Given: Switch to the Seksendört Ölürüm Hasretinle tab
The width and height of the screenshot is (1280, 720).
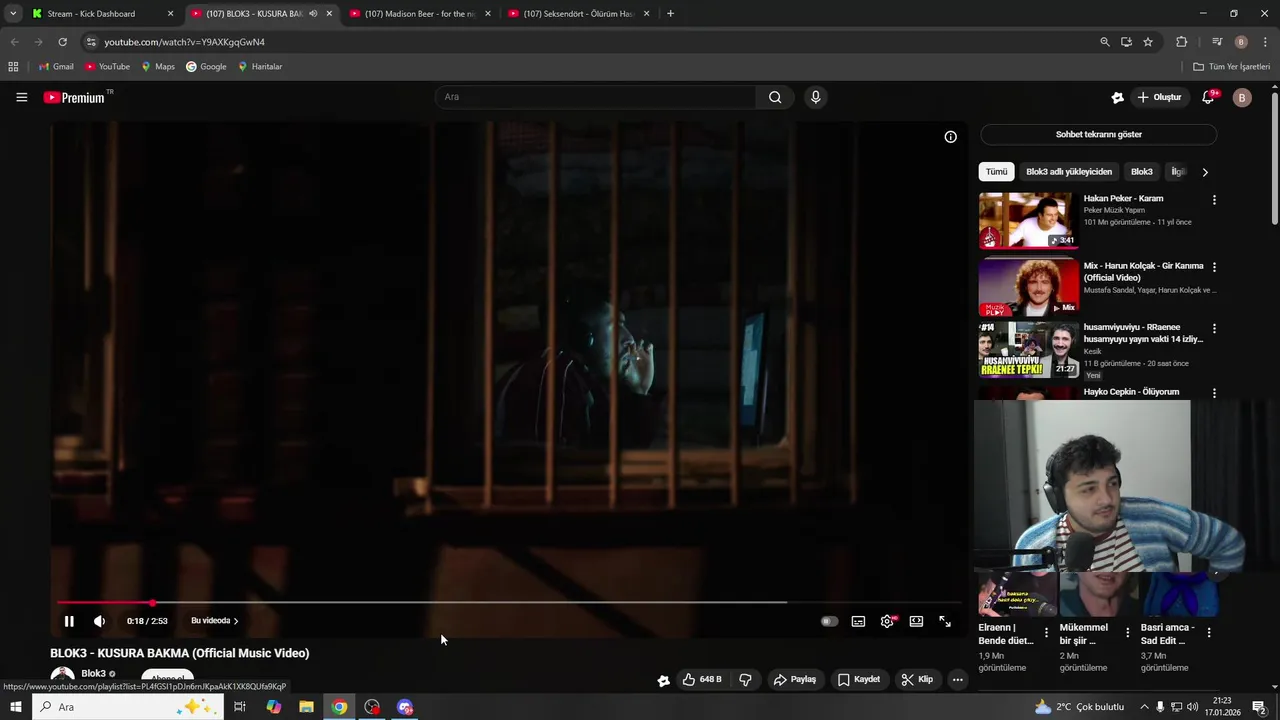Looking at the screenshot, I should (x=579, y=14).
